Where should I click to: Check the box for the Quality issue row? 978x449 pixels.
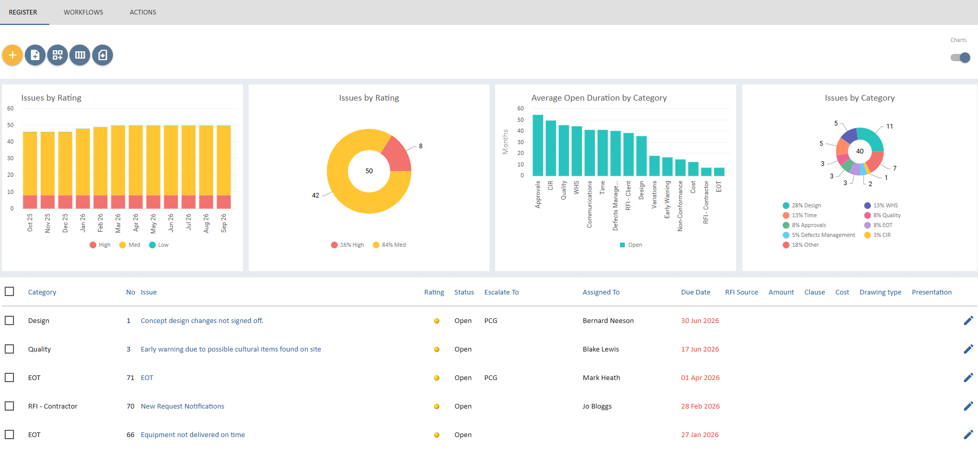tap(9, 349)
